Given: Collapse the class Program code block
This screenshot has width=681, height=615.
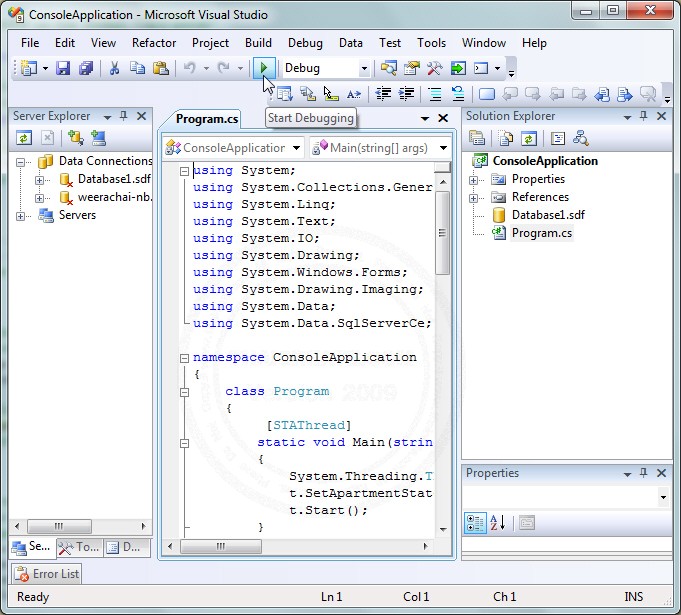Looking at the screenshot, I should tap(184, 392).
